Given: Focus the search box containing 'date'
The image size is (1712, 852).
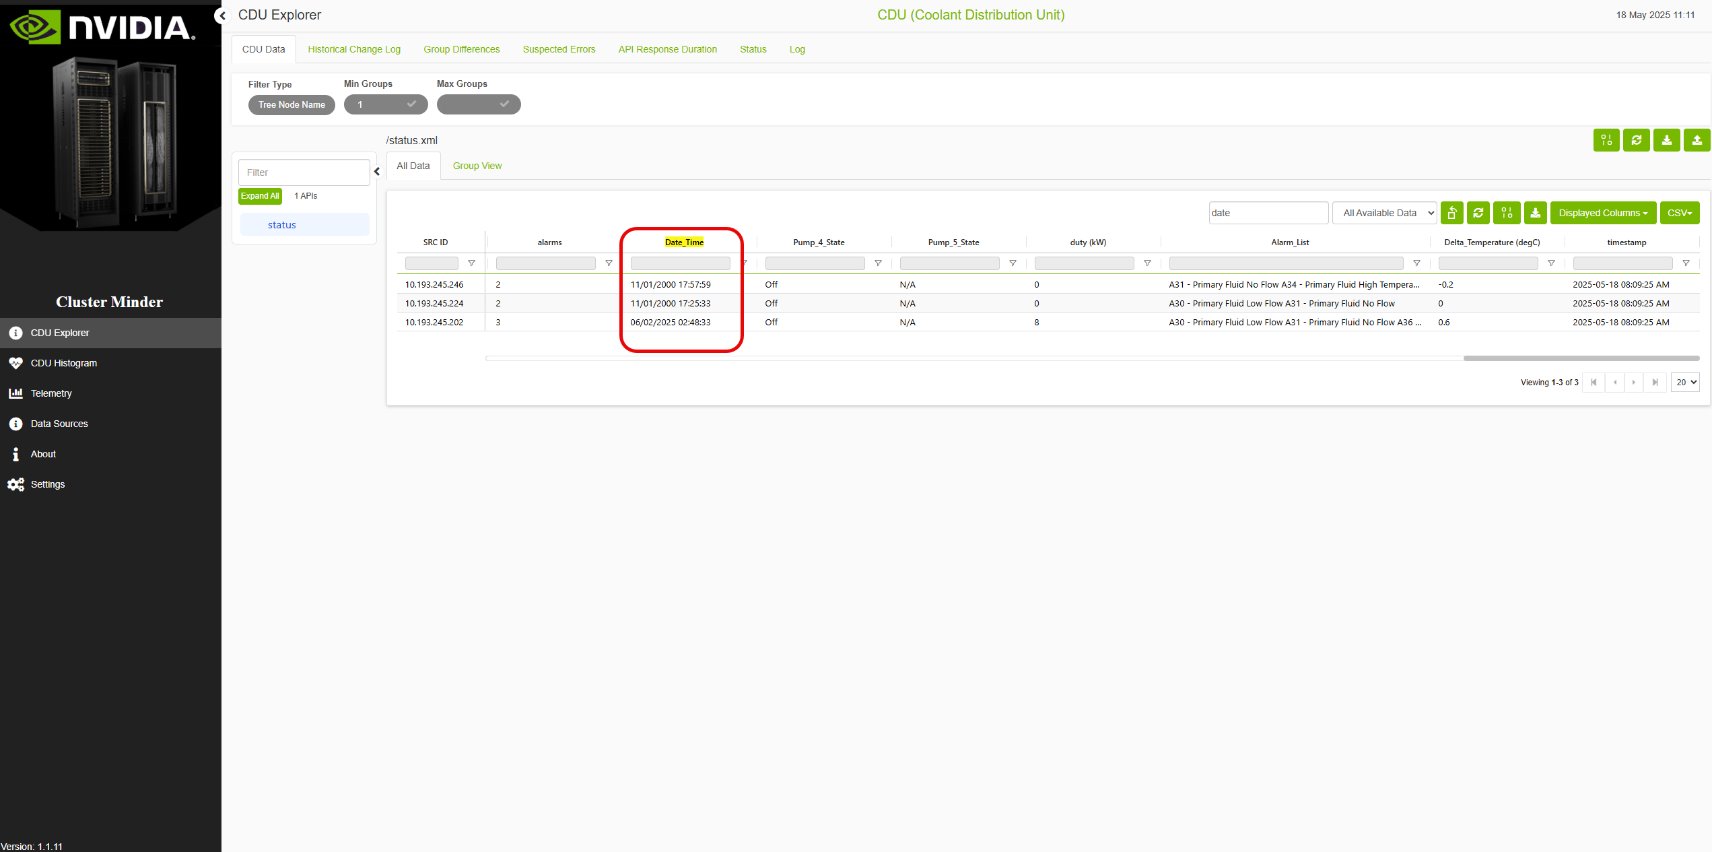Looking at the screenshot, I should (1268, 213).
